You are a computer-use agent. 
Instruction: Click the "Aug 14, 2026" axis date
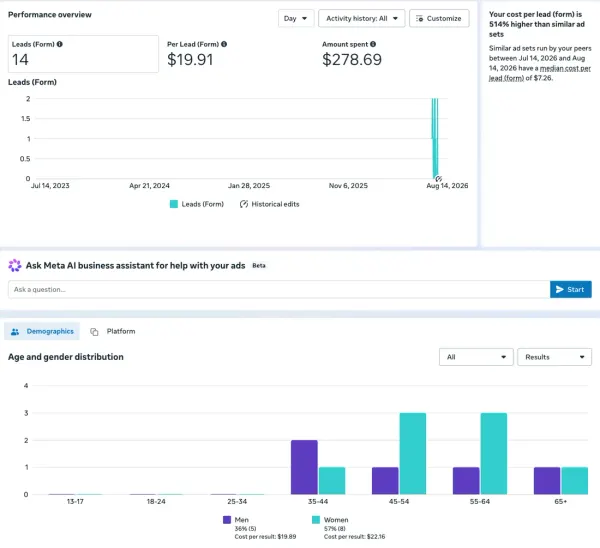447,186
